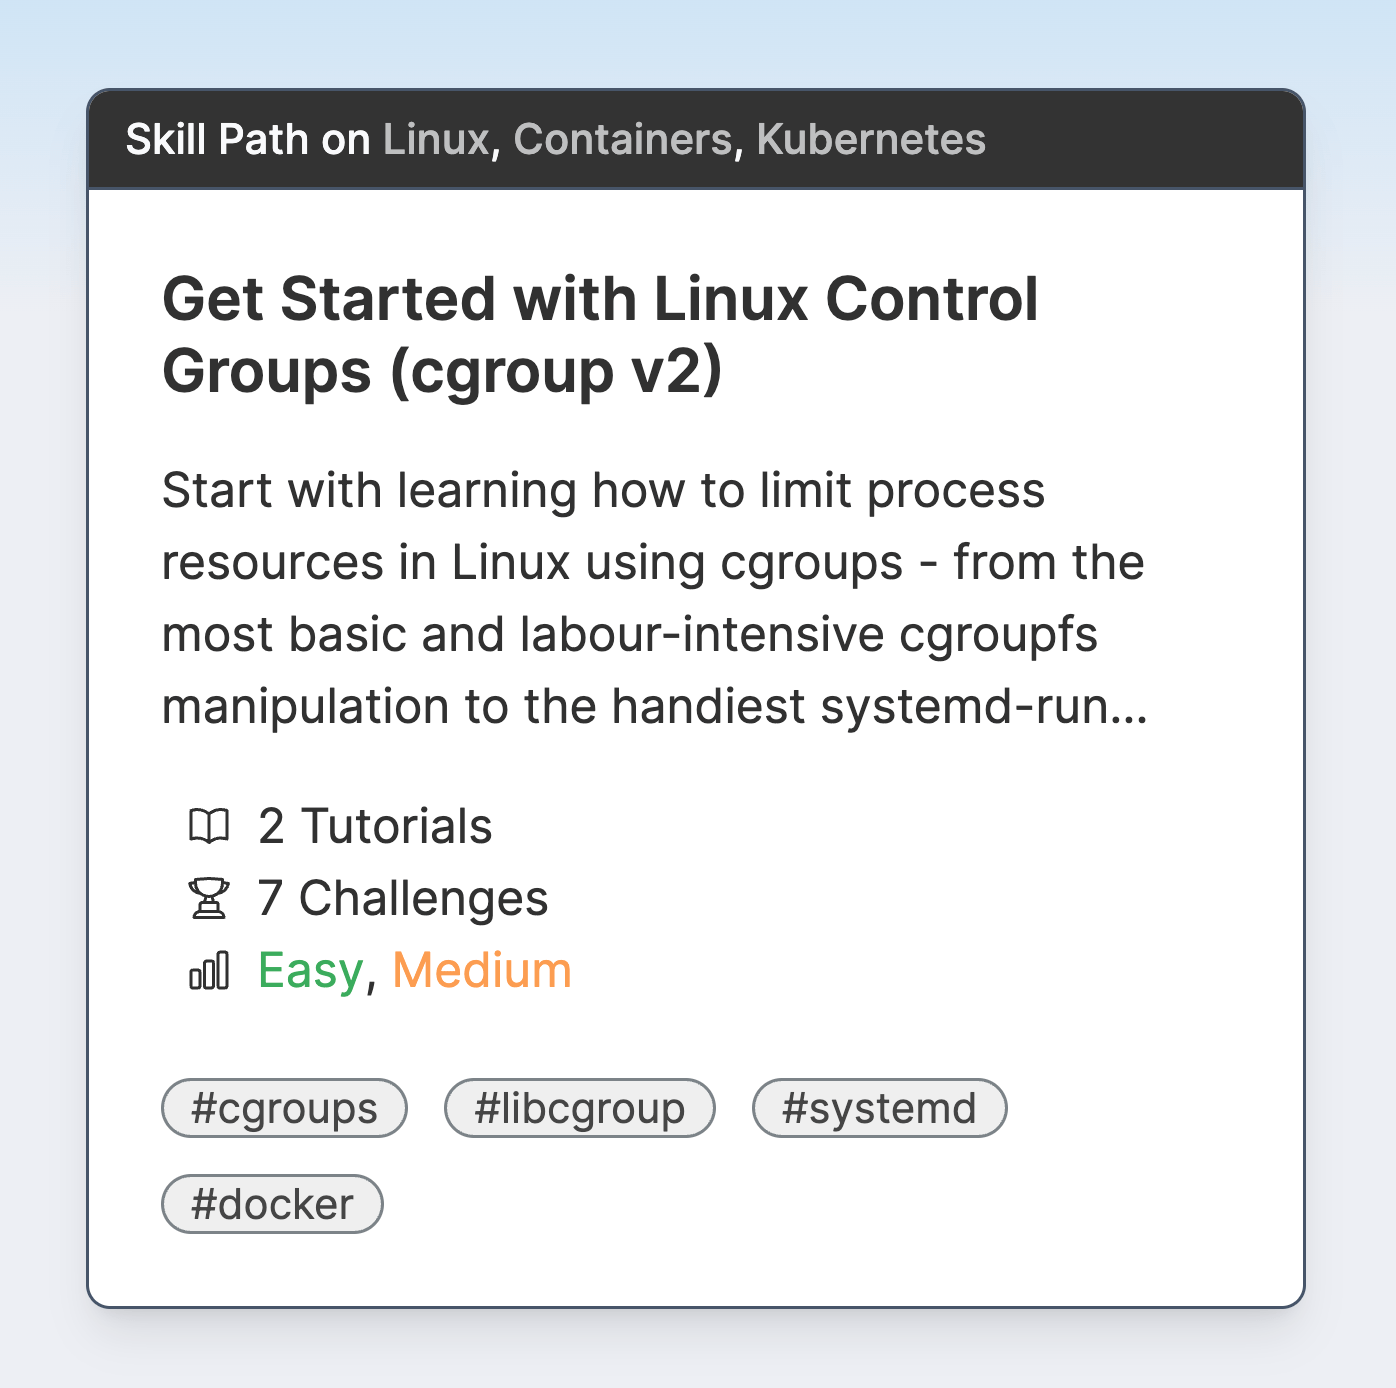Viewport: 1396px width, 1388px height.
Task: Click the bar chart difficulty icon
Action: tap(209, 970)
